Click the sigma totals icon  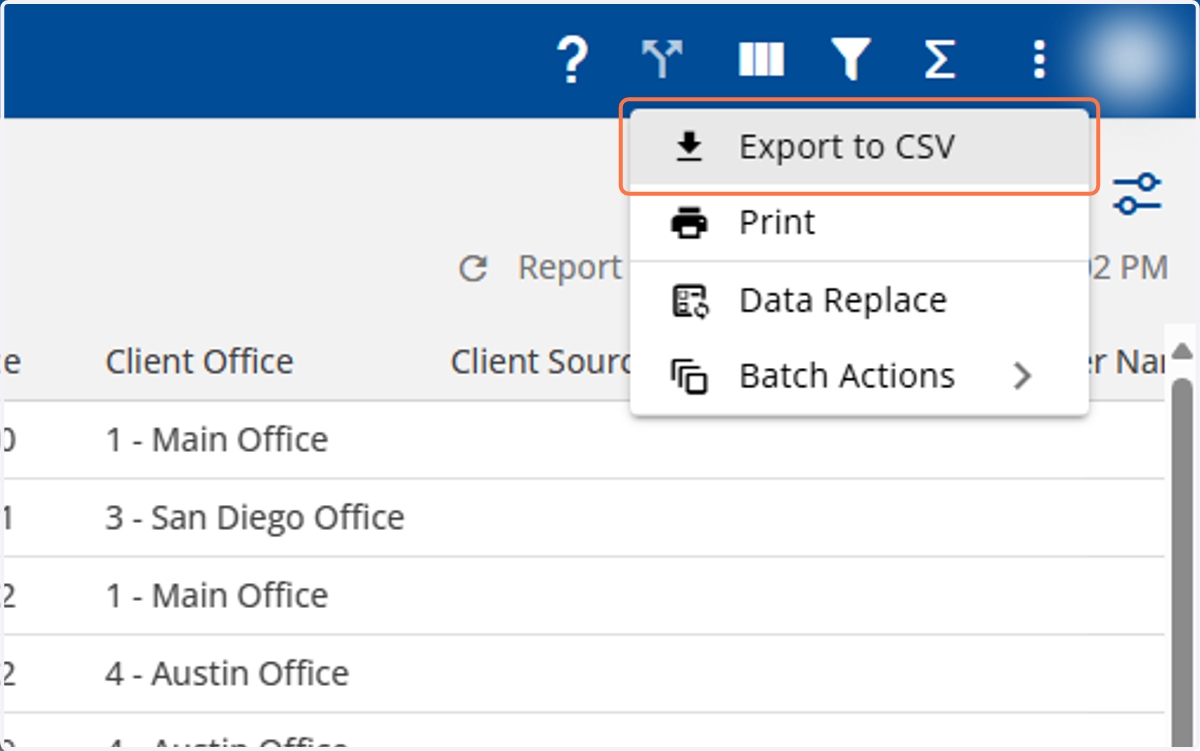tap(939, 60)
